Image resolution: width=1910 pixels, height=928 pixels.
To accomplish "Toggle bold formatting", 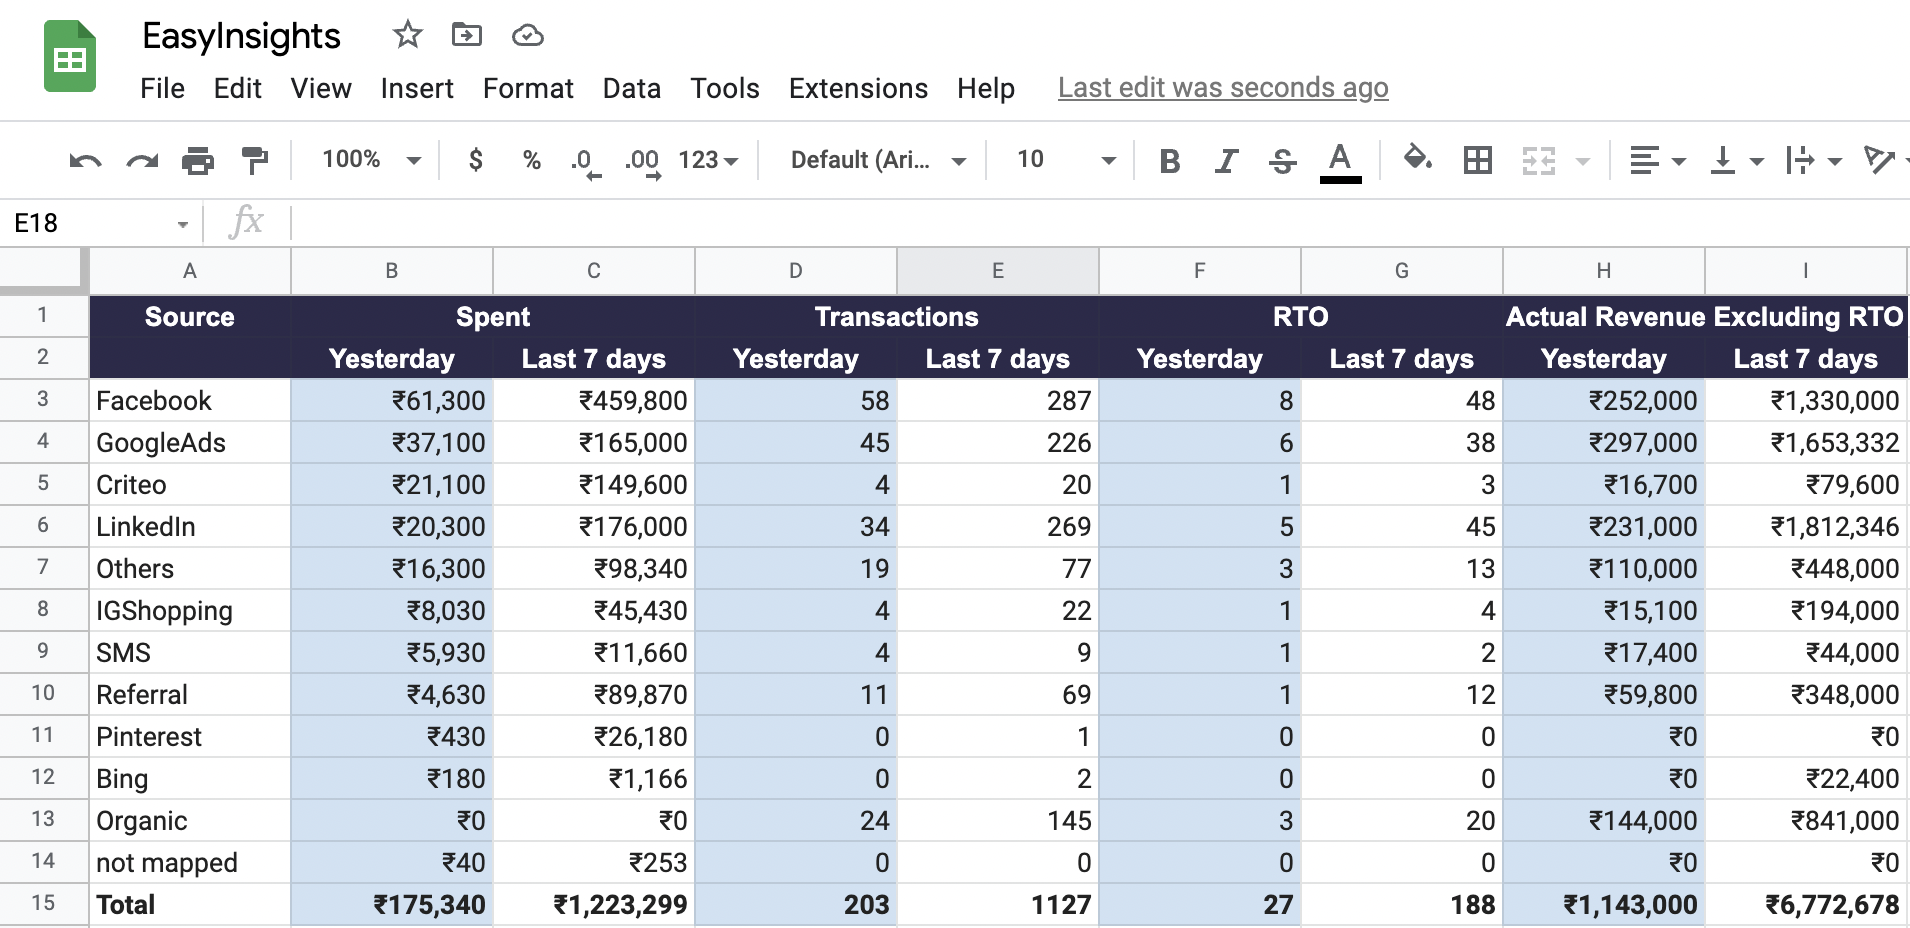I will tap(1170, 159).
